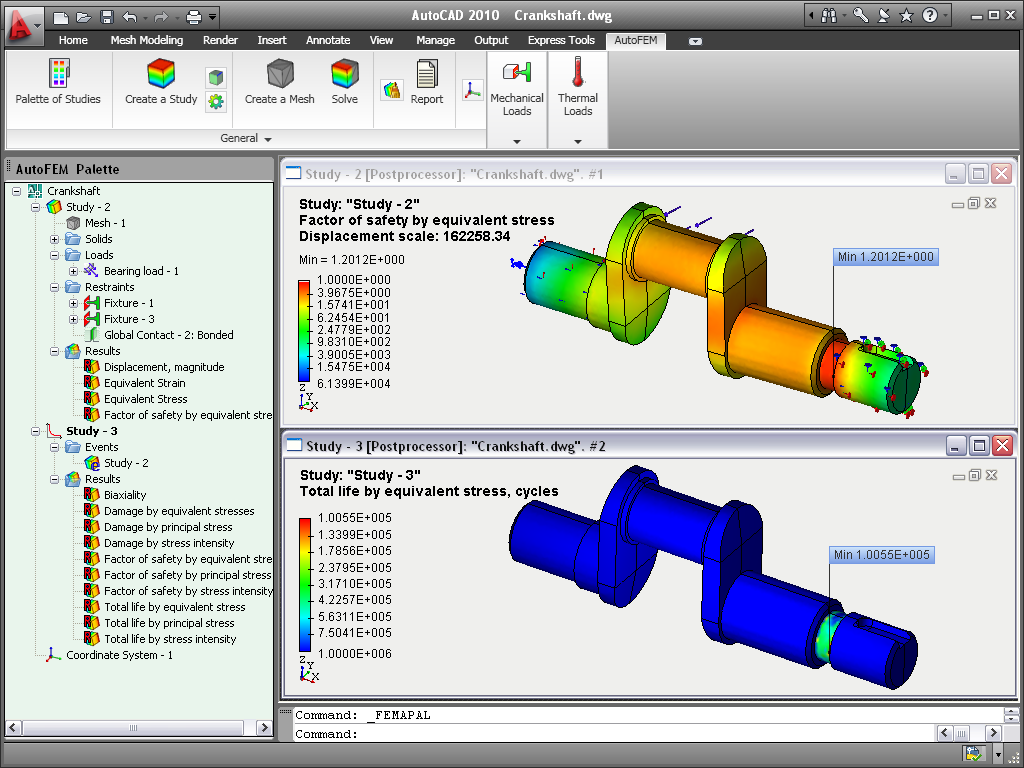Viewport: 1024px width, 768px height.
Task: Click the palette horizontal scrollbar right arrow
Action: 264,728
